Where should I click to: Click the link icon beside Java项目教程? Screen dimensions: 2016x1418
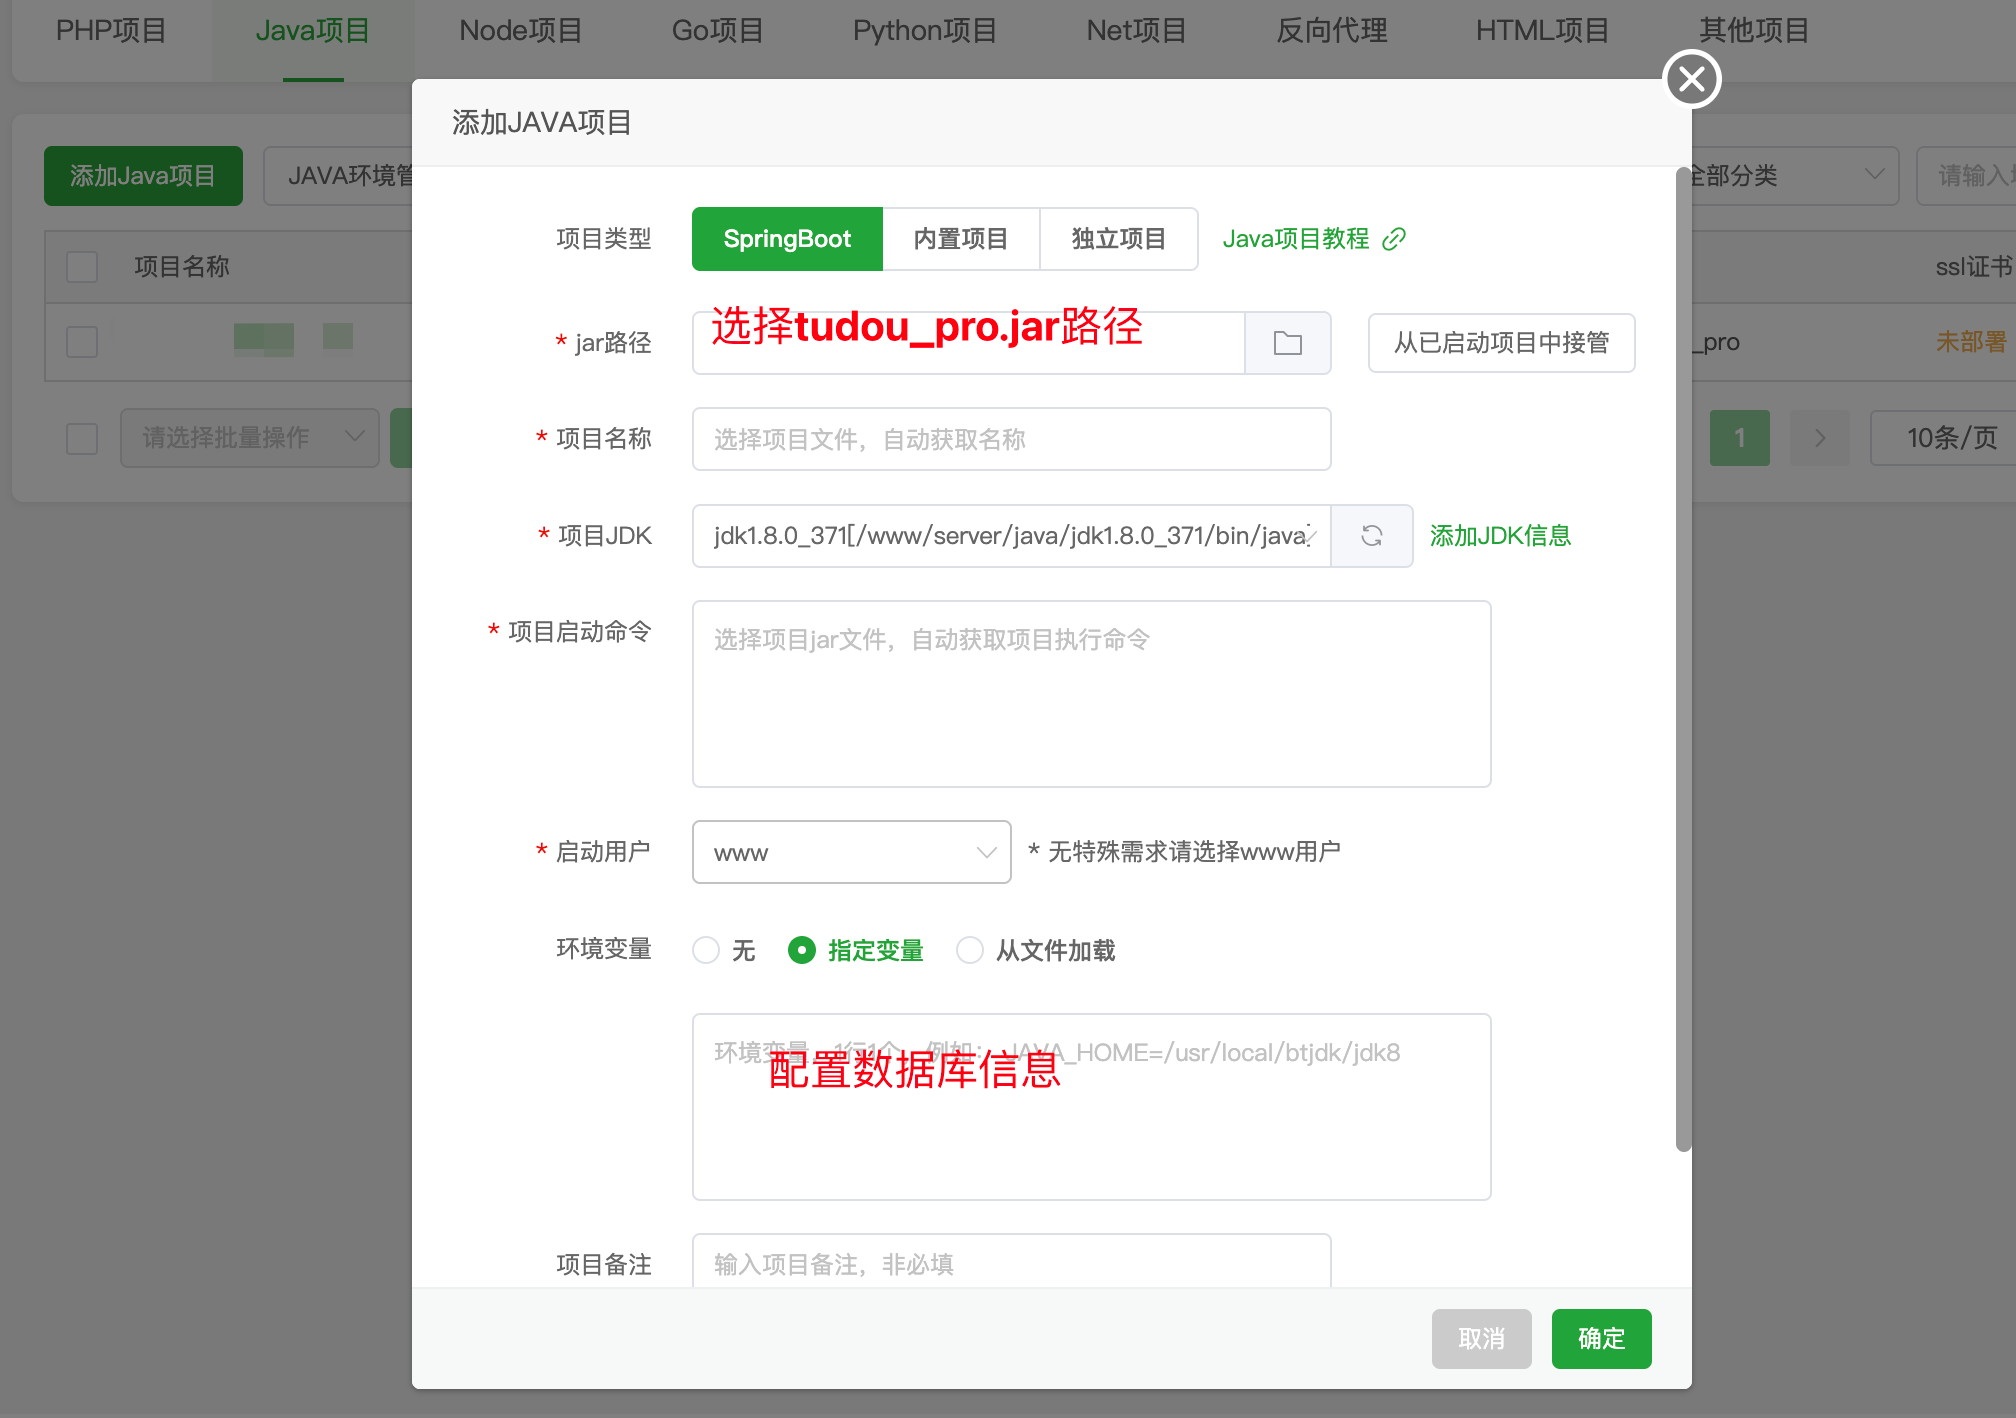1394,239
